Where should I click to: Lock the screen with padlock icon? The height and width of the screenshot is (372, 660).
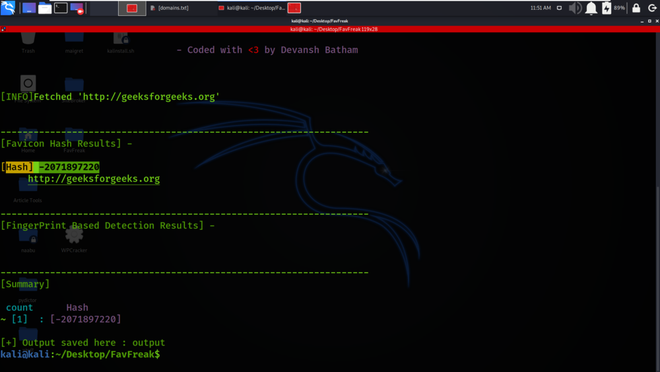636,8
